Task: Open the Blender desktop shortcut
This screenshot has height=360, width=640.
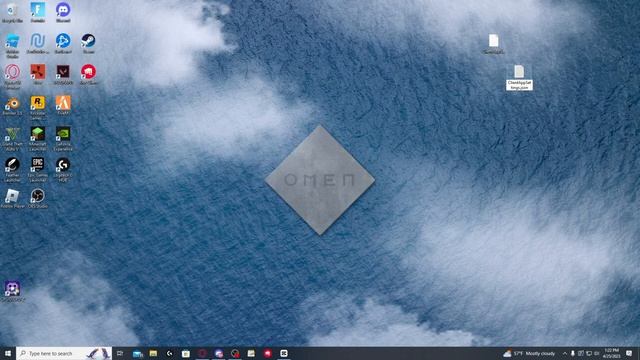Action: (12, 106)
